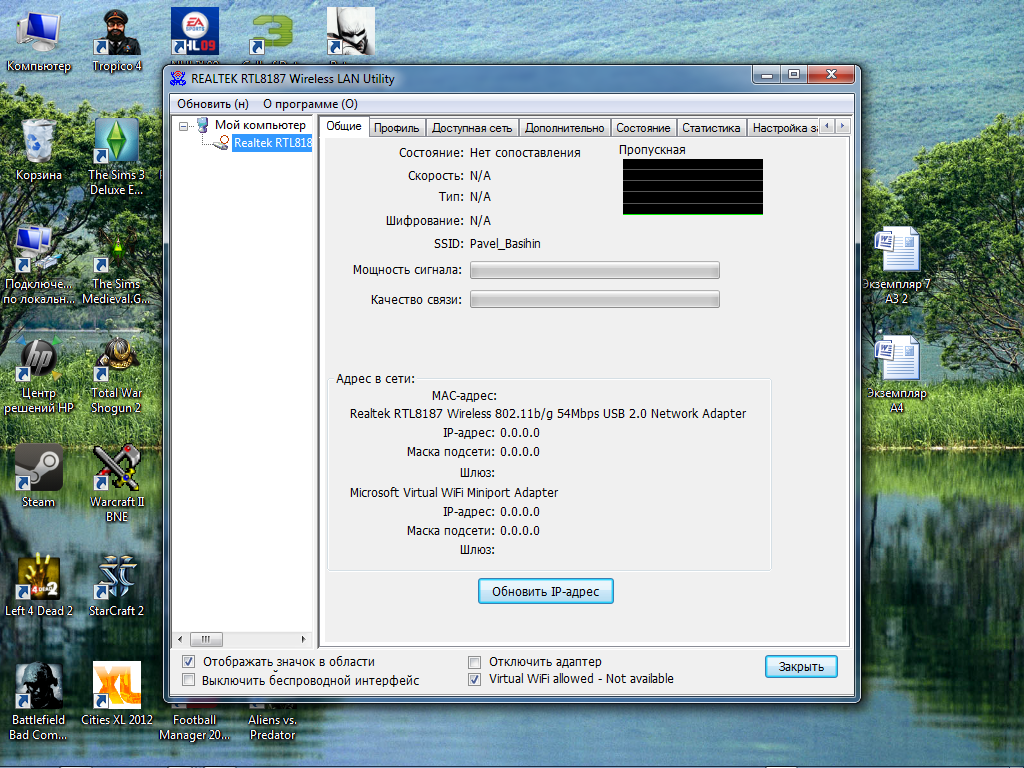Open Подключение по локальной сети shortcut

39,266
